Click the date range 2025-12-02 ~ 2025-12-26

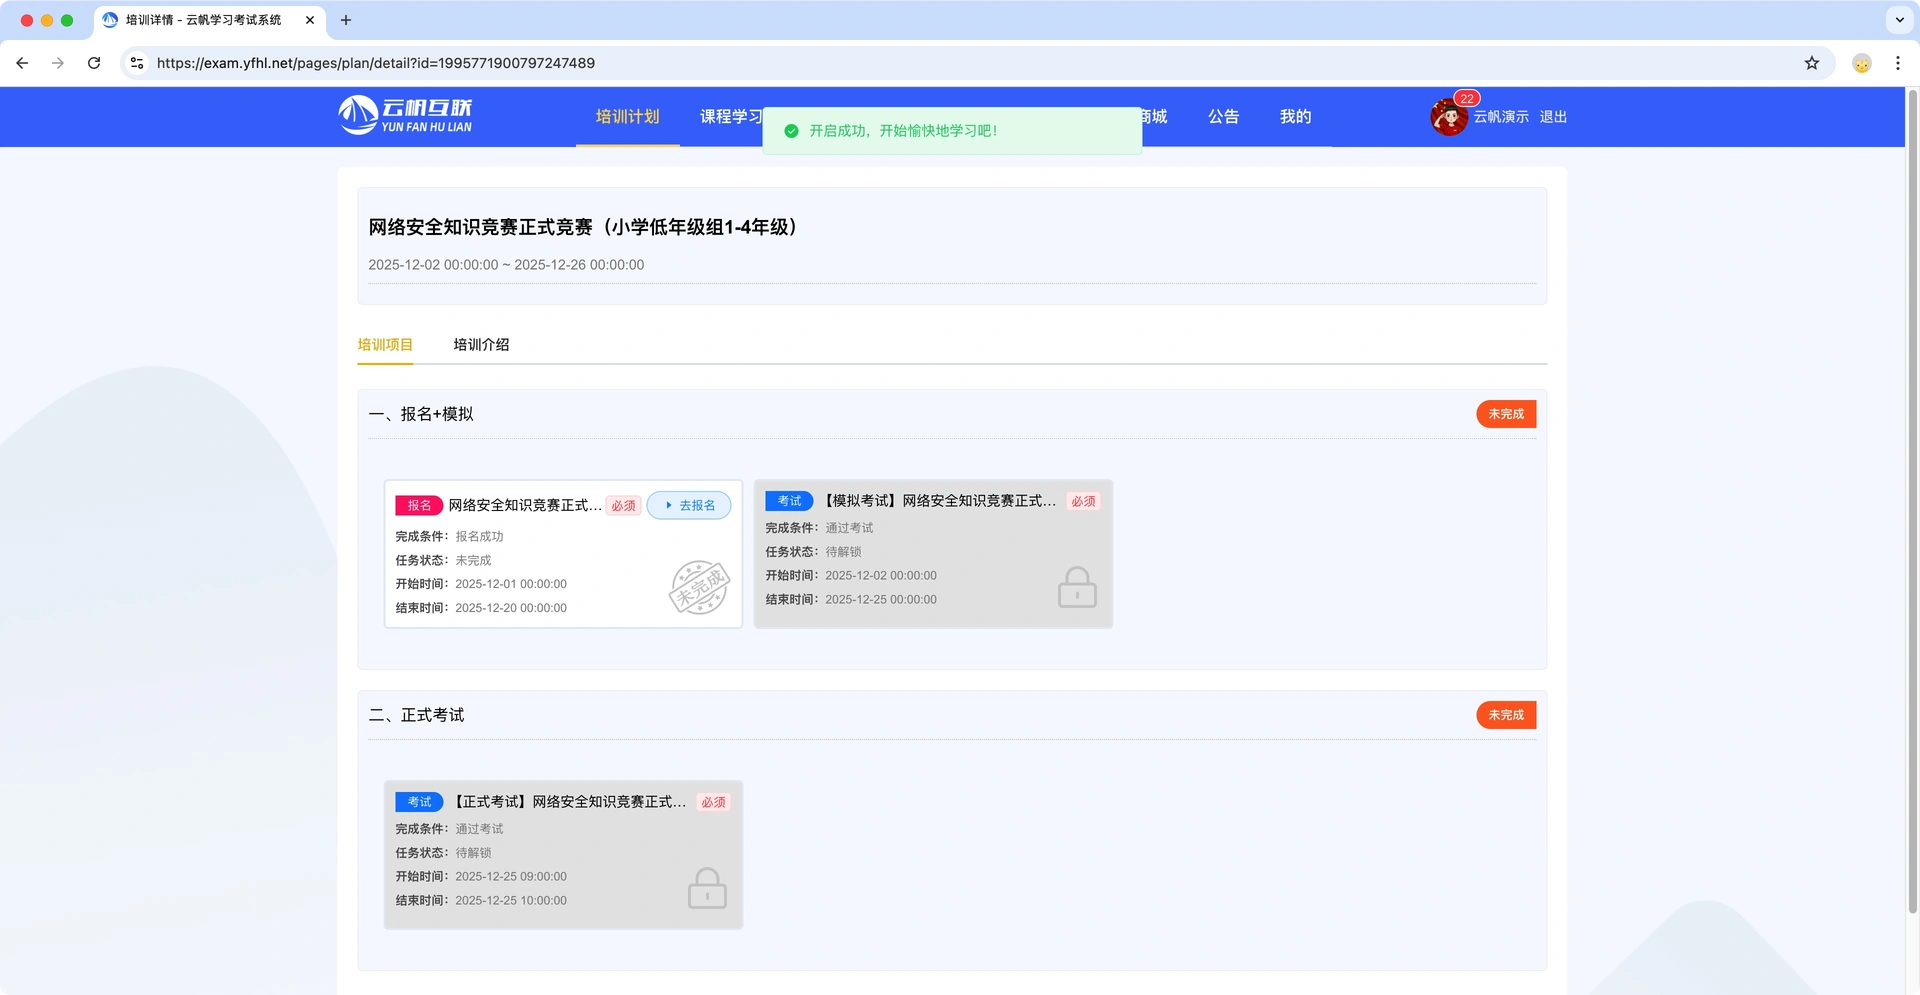click(506, 265)
